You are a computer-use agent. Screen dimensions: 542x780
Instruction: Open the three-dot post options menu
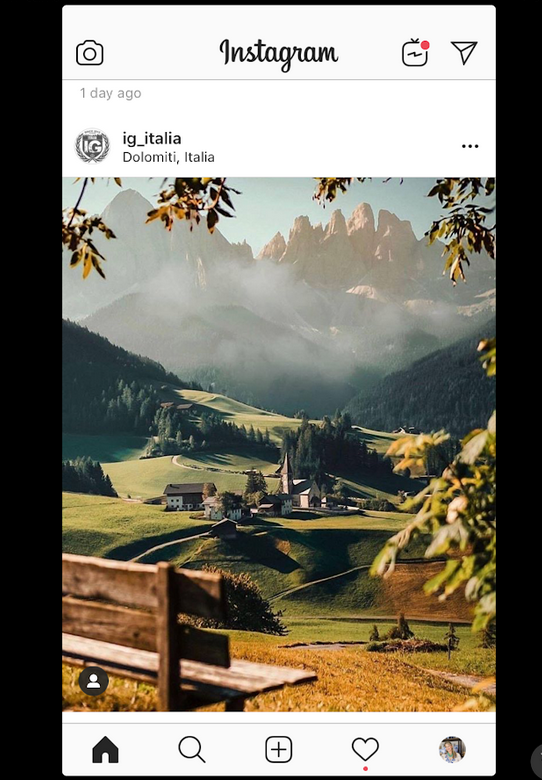click(x=470, y=146)
